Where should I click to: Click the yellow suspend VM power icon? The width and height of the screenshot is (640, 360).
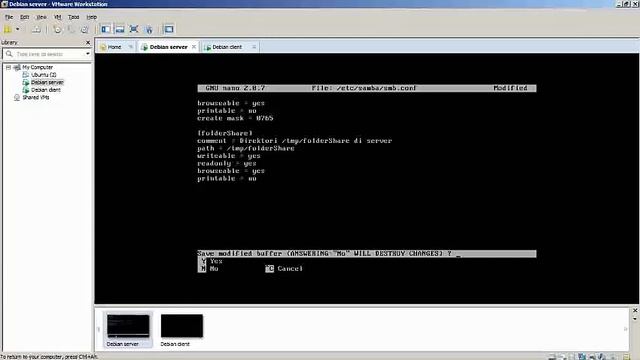pyautogui.click(x=7, y=29)
